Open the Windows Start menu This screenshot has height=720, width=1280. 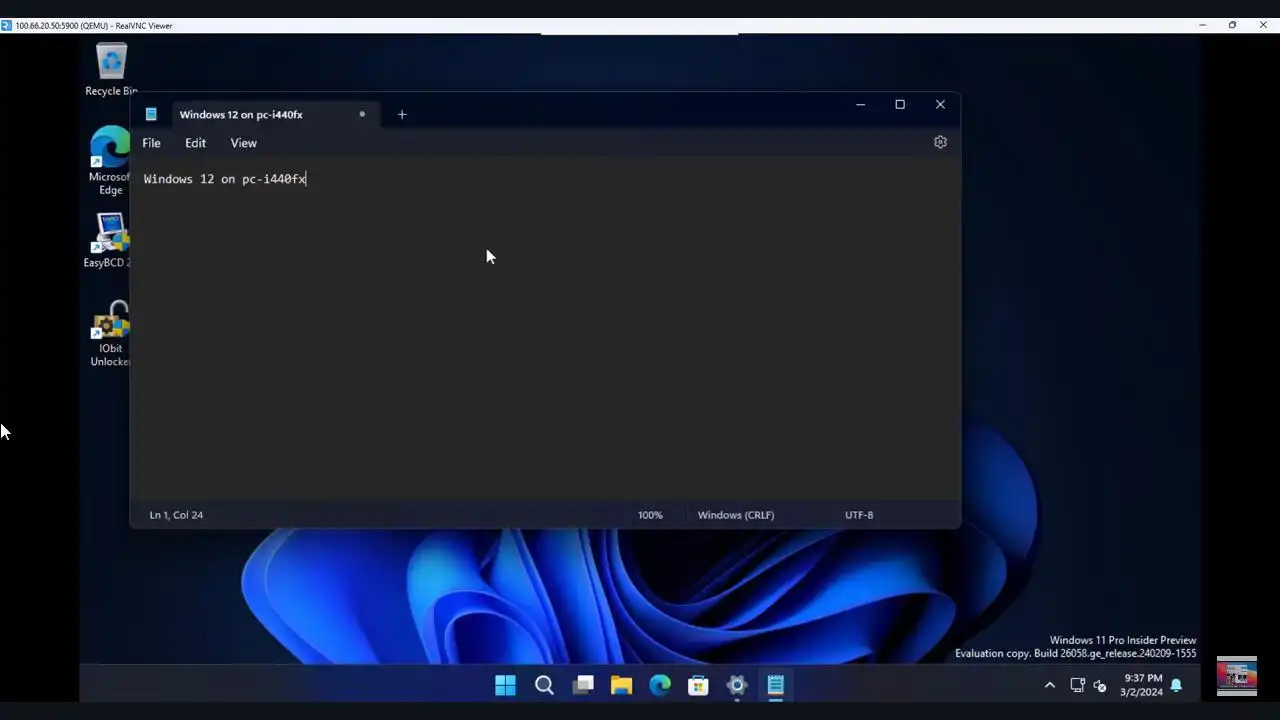(x=505, y=685)
